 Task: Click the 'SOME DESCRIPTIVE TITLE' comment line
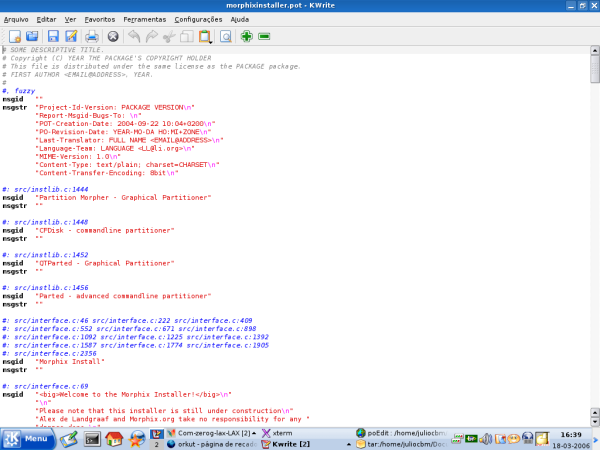click(53, 50)
